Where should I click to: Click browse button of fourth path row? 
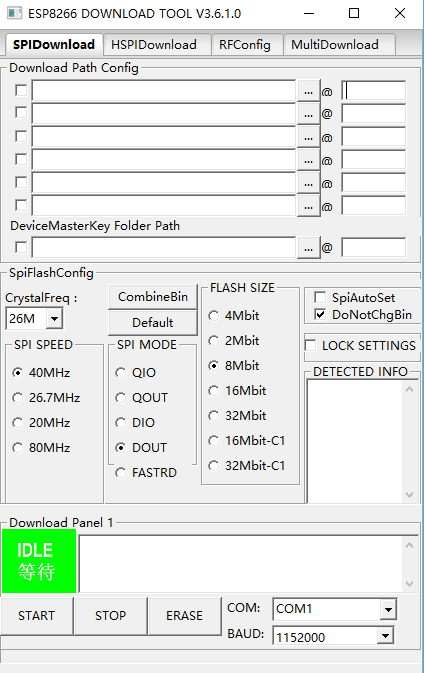pyautogui.click(x=308, y=161)
